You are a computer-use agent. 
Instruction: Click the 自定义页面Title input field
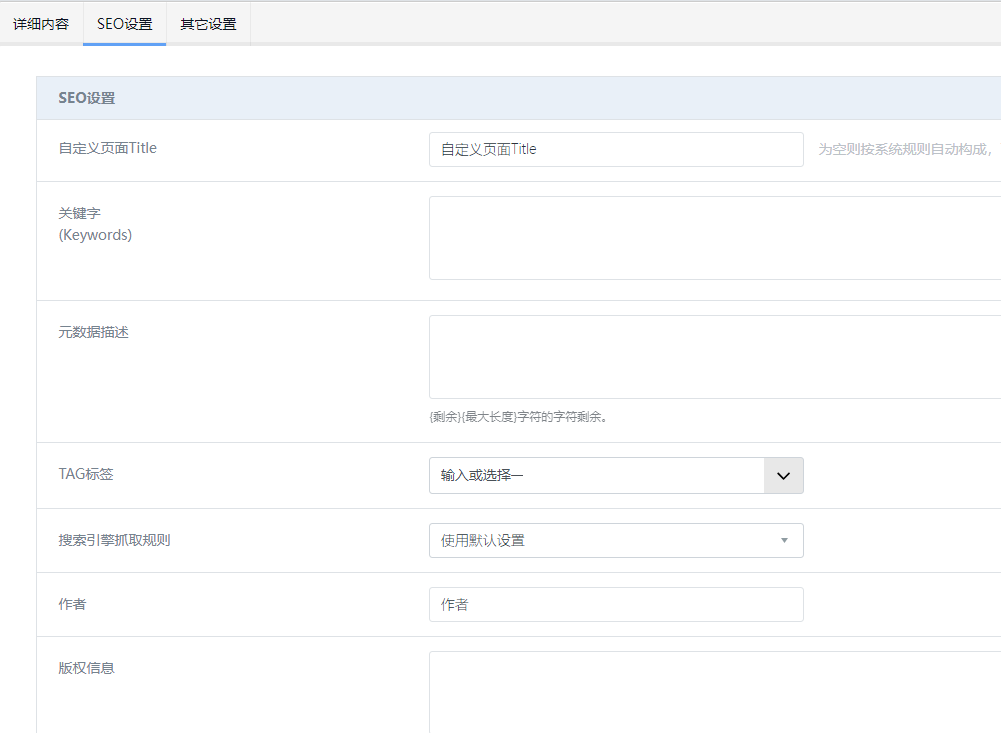coord(615,149)
